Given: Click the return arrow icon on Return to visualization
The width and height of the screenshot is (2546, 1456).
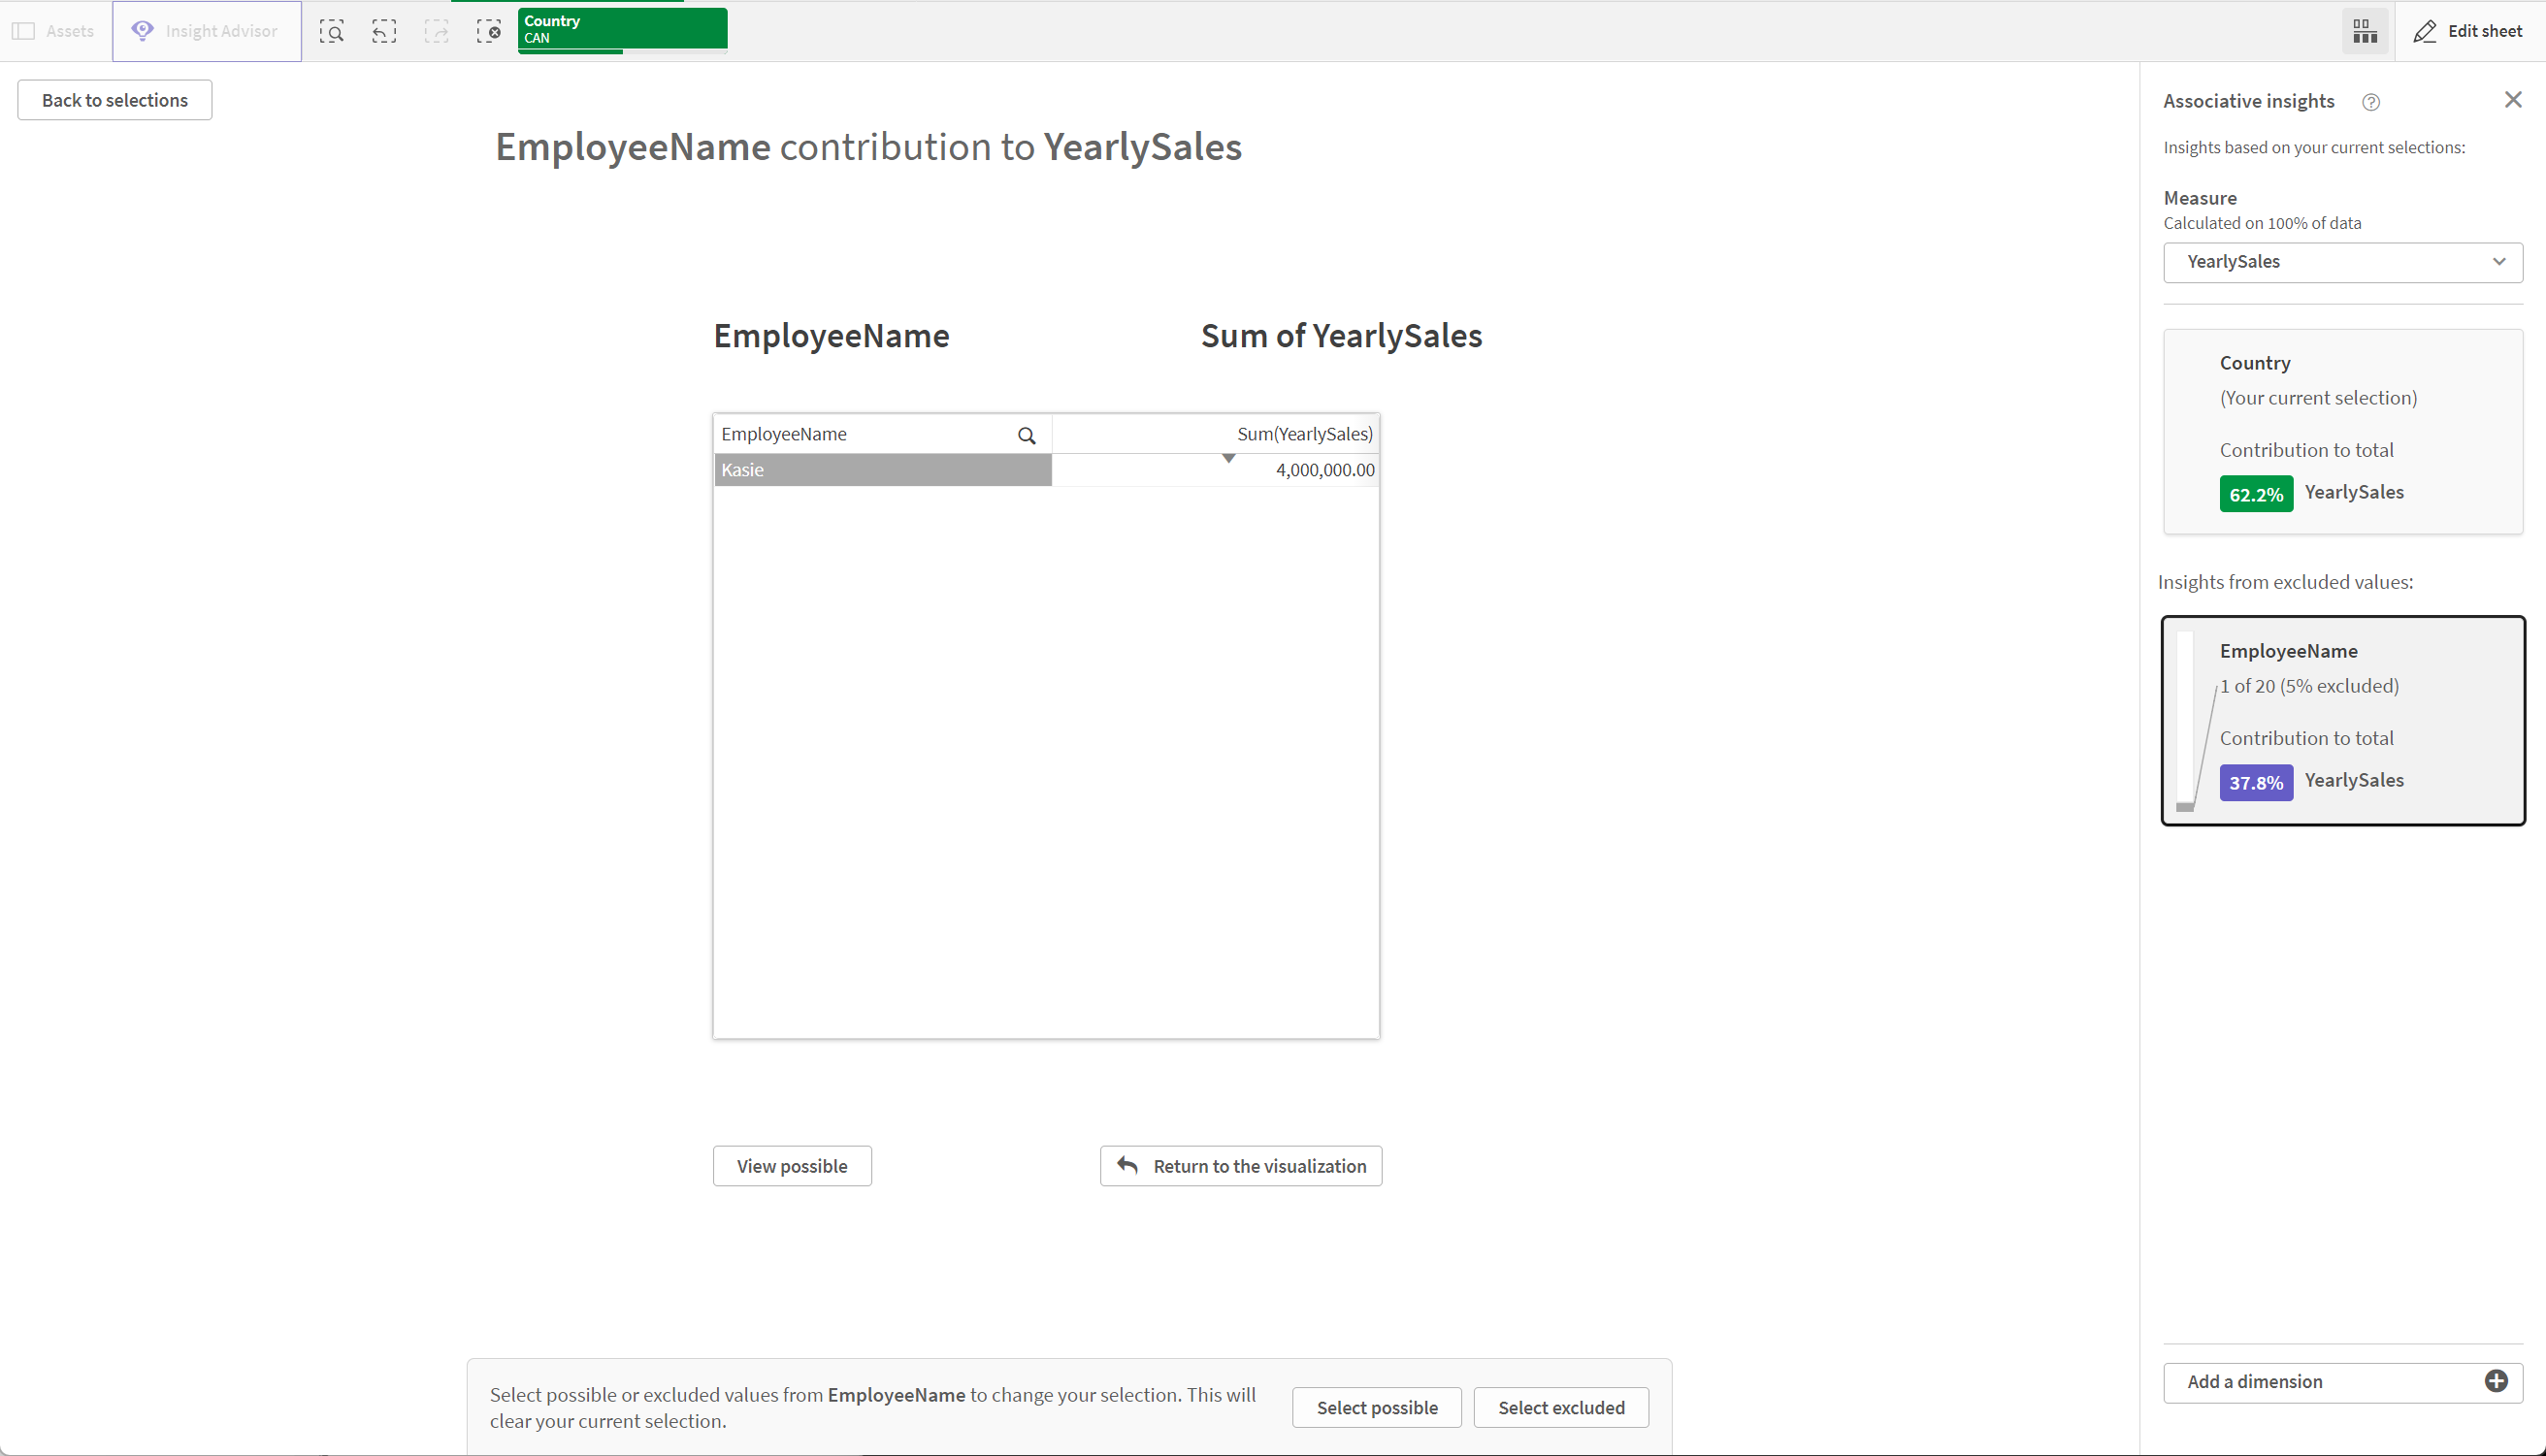Looking at the screenshot, I should 1126,1164.
